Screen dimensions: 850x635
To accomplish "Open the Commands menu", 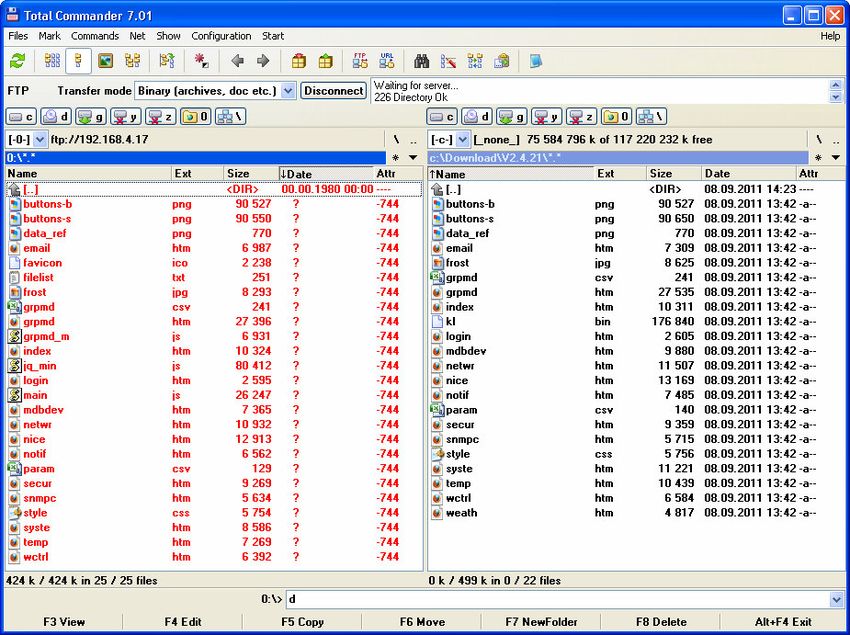I will [95, 36].
